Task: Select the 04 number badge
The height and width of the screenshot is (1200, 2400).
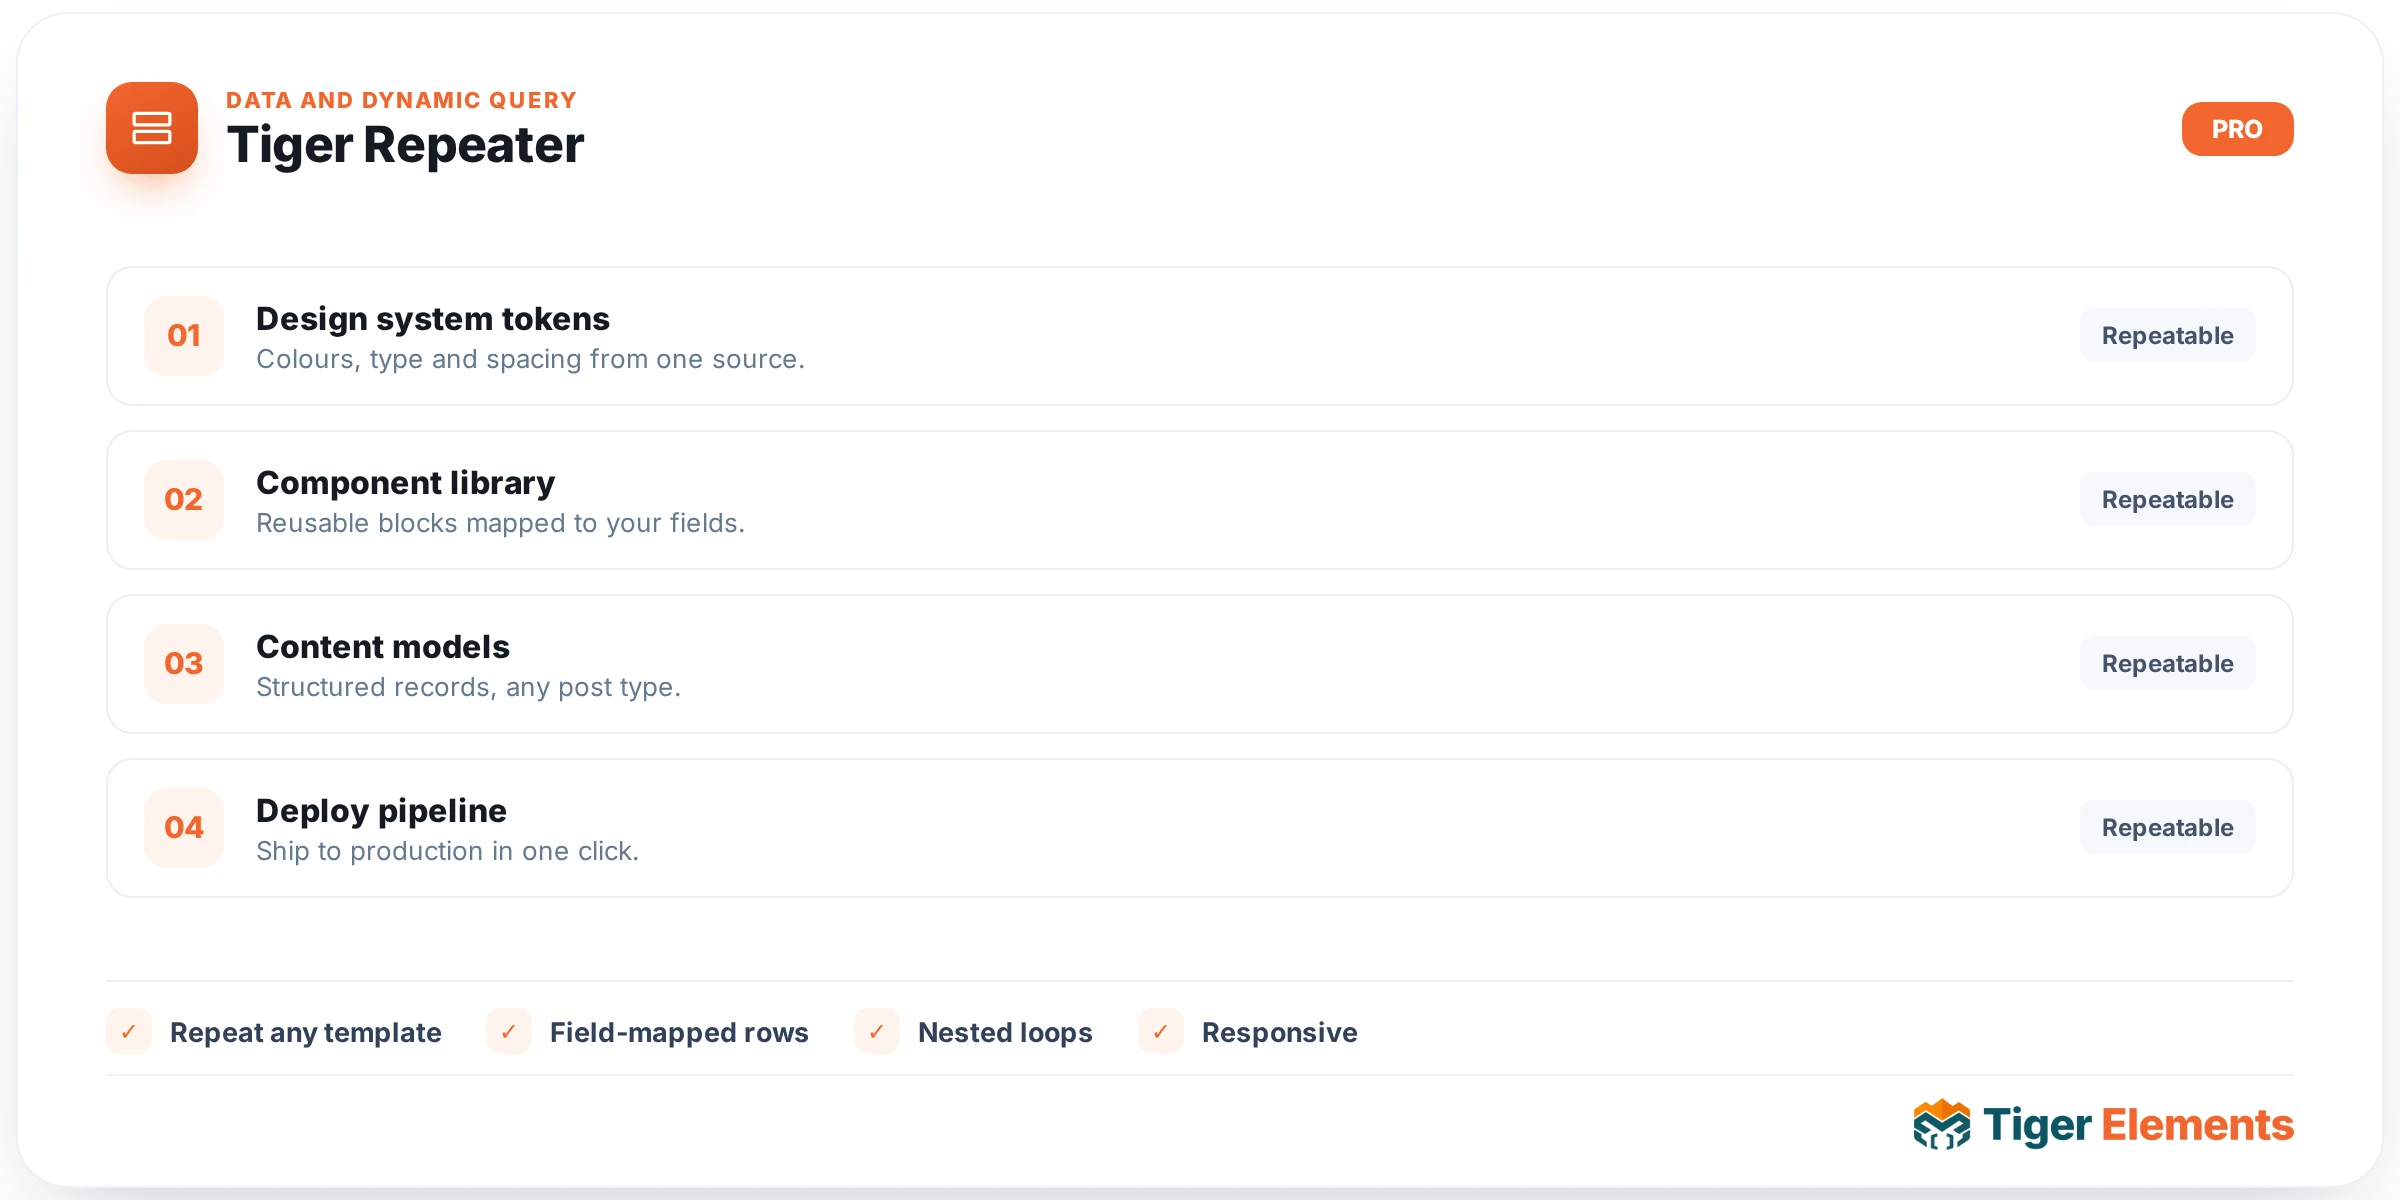Action: [184, 828]
